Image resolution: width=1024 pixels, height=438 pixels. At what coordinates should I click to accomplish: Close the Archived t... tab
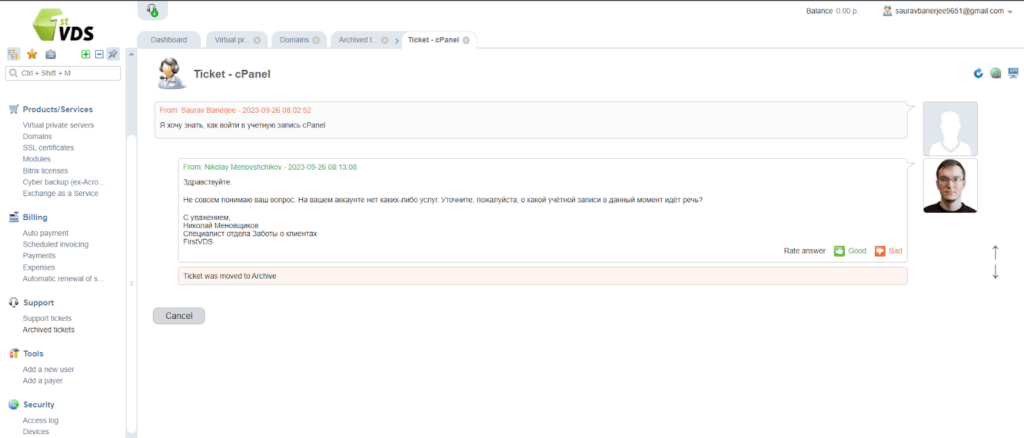tap(385, 40)
